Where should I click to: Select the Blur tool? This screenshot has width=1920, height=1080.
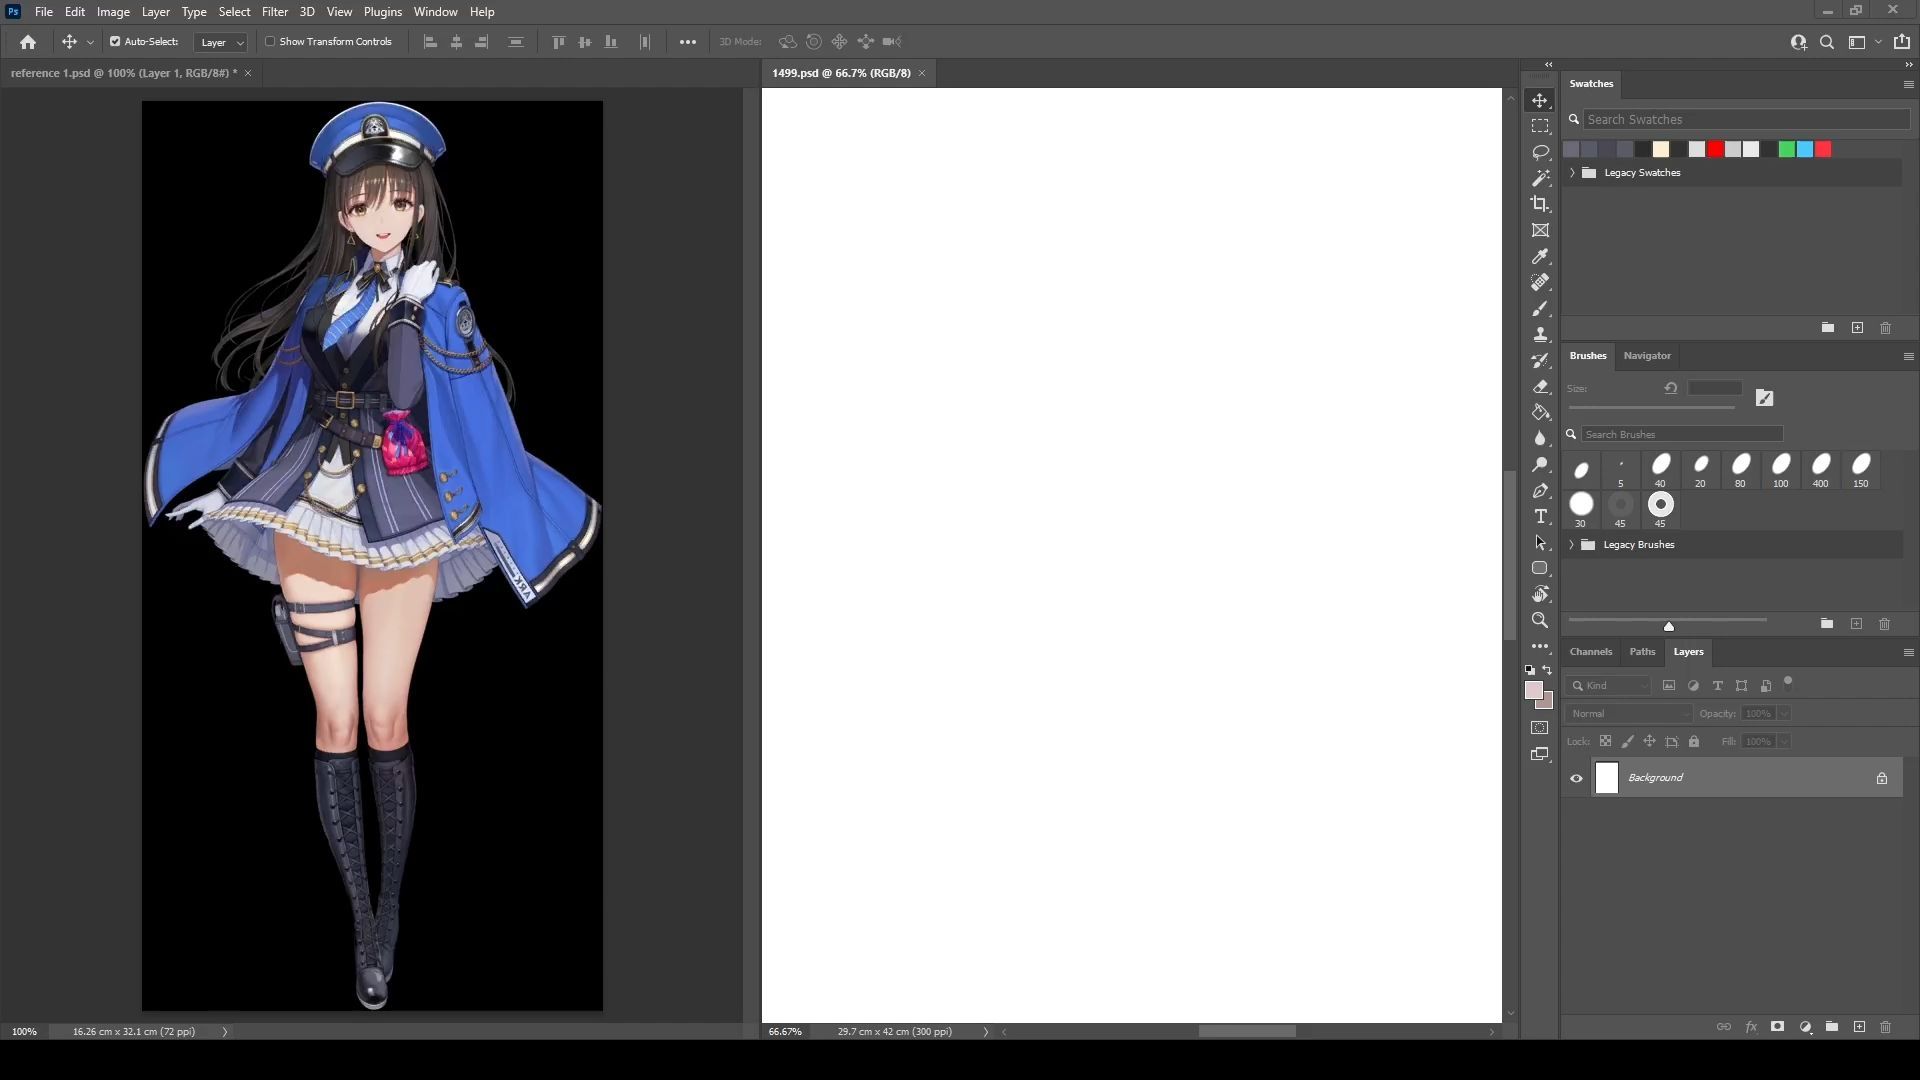coord(1540,438)
